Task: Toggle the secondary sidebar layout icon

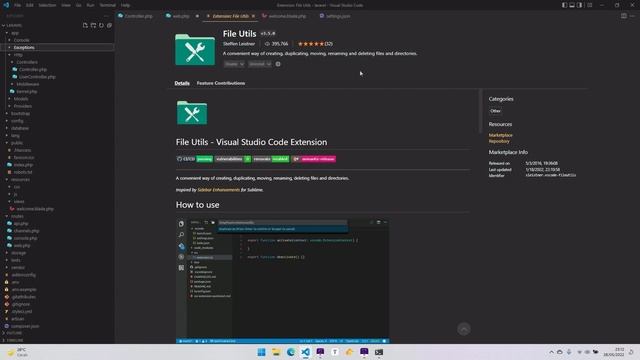Action: [579, 5]
